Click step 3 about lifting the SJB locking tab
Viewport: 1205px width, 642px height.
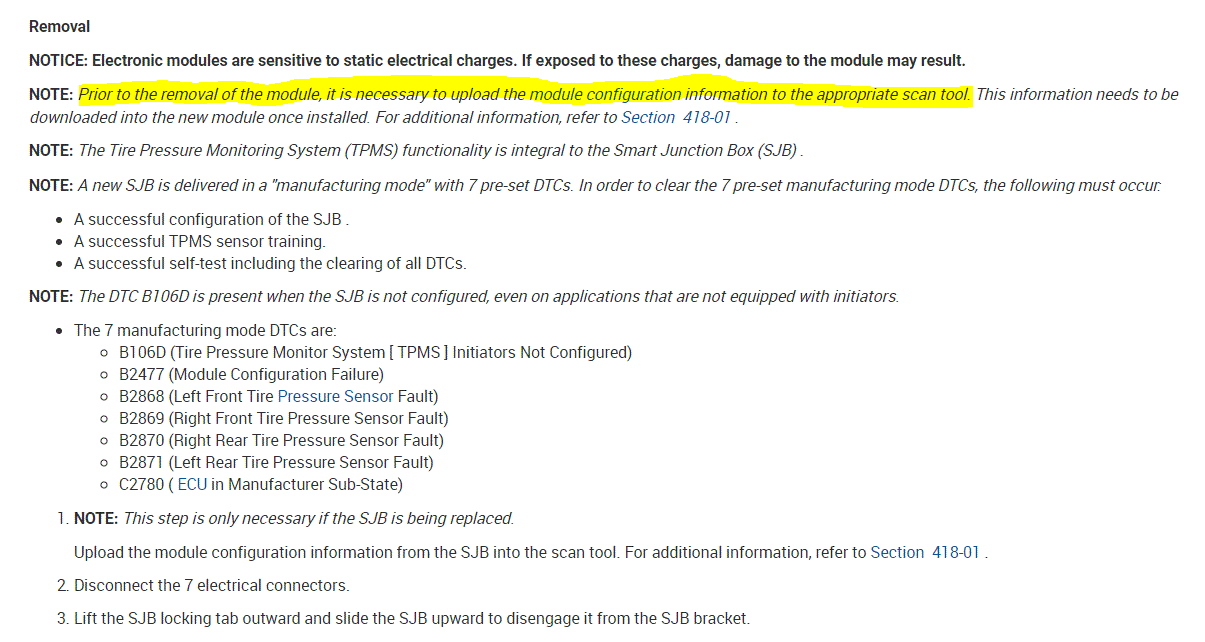click(x=410, y=618)
